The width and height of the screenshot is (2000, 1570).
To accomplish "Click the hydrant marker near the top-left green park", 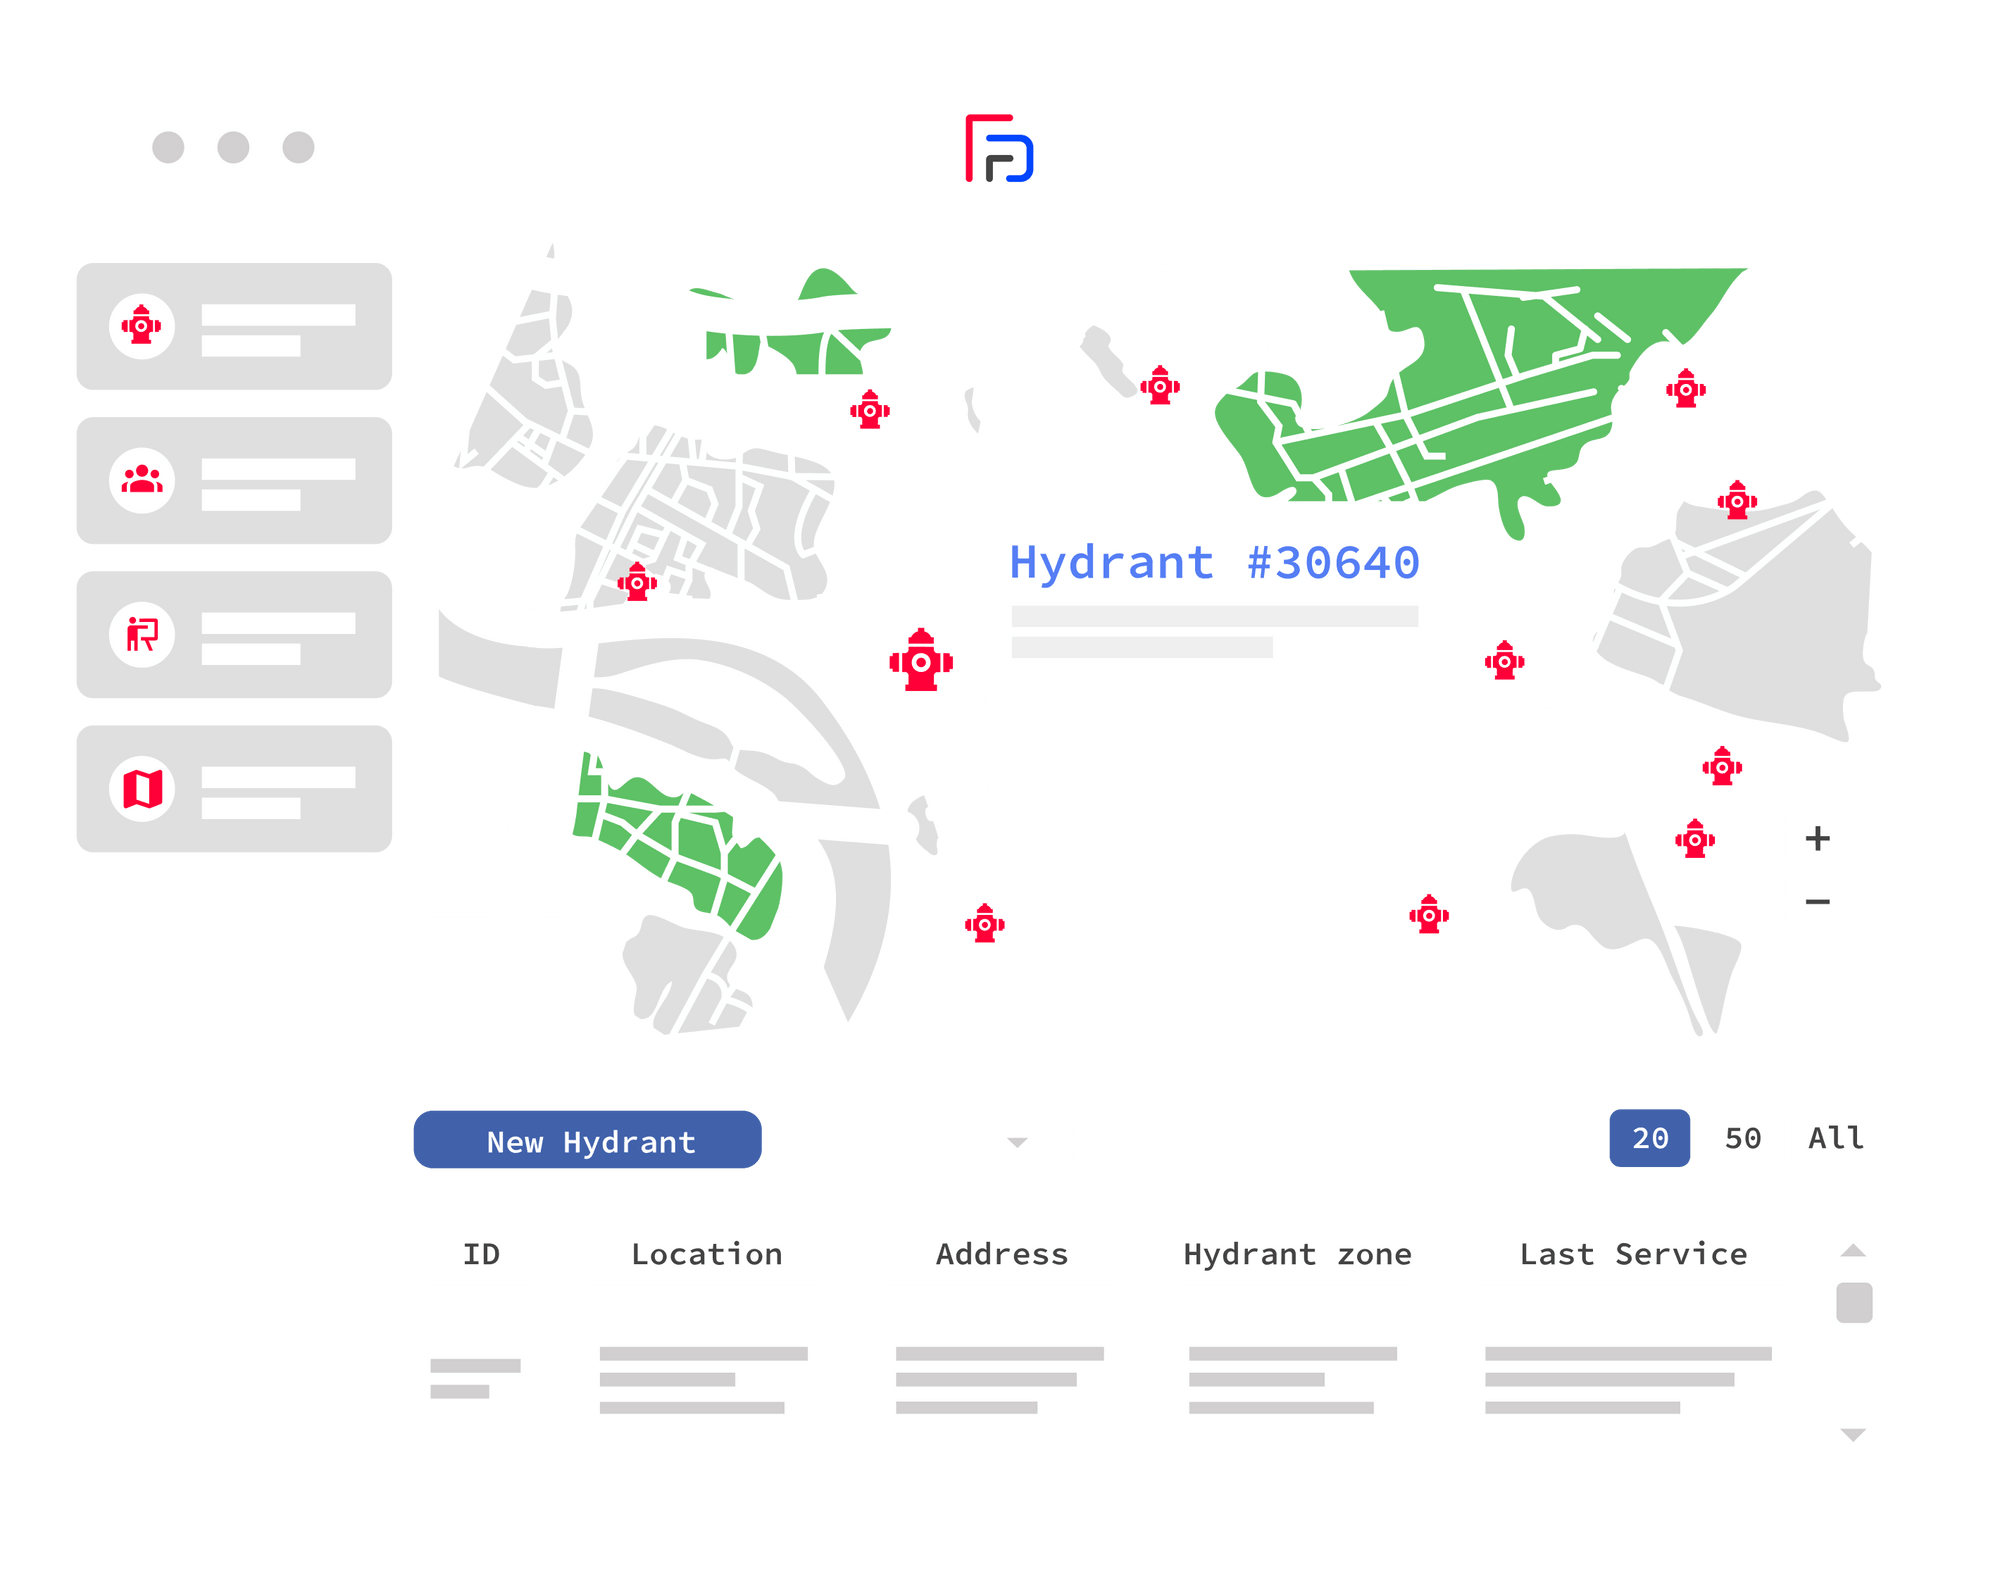I will (x=869, y=411).
